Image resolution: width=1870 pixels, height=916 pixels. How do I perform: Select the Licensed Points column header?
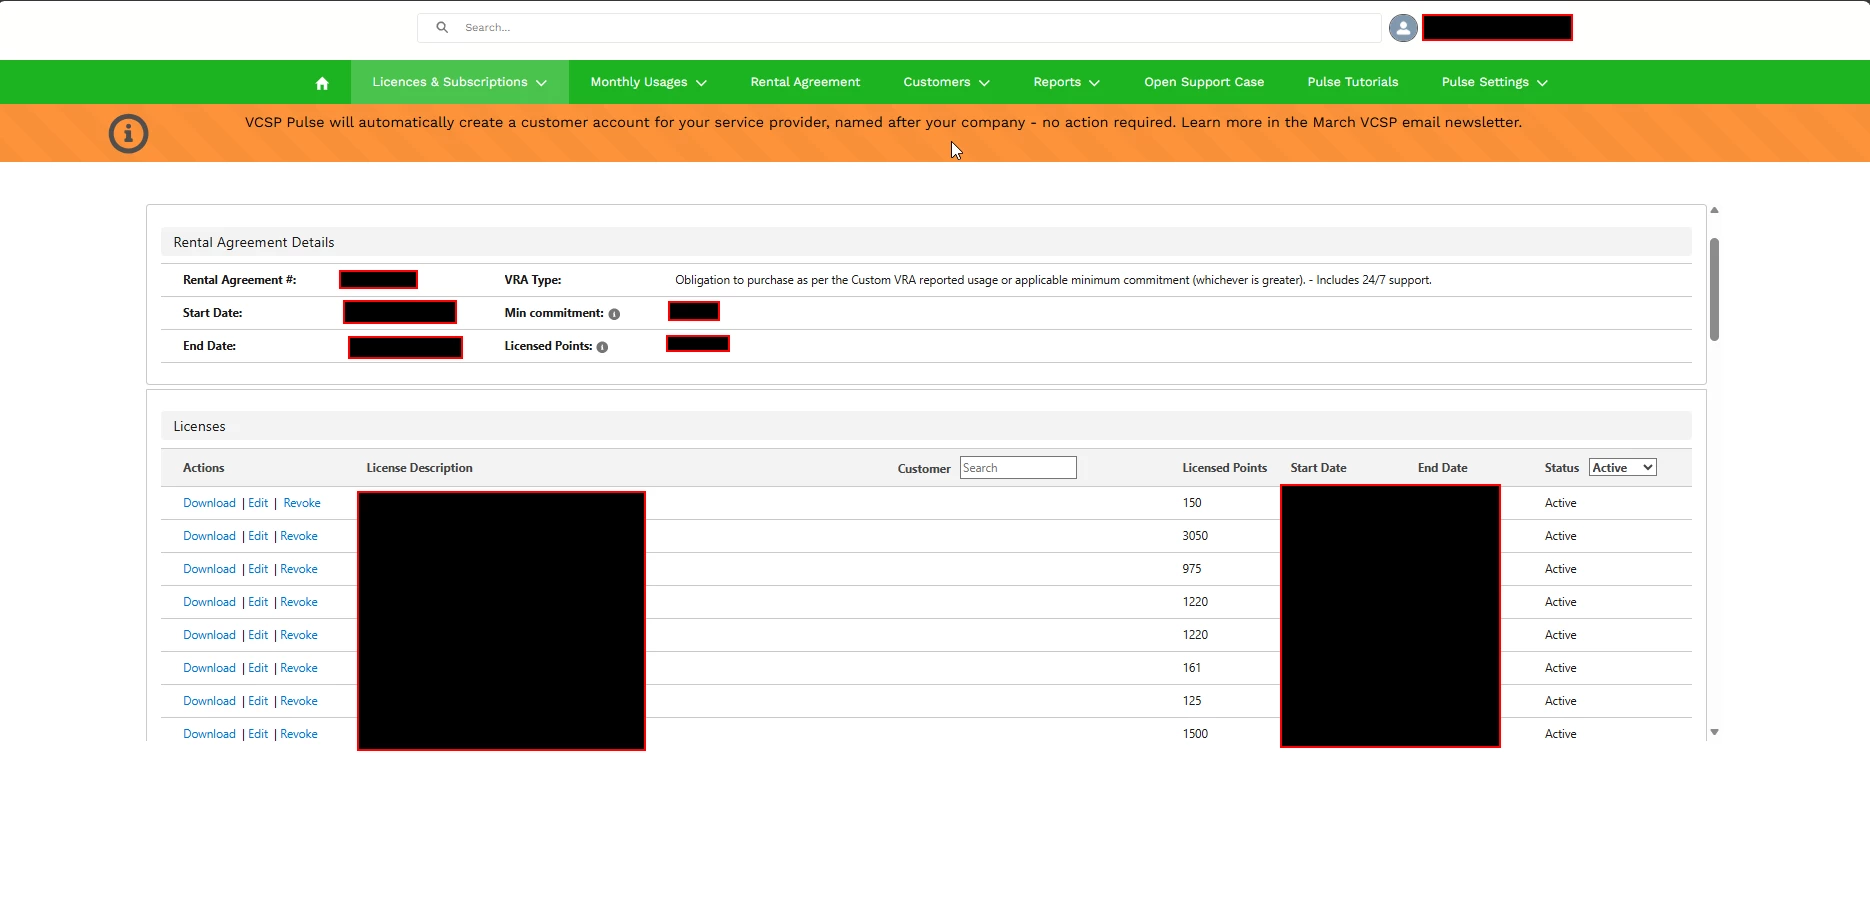[1224, 468]
